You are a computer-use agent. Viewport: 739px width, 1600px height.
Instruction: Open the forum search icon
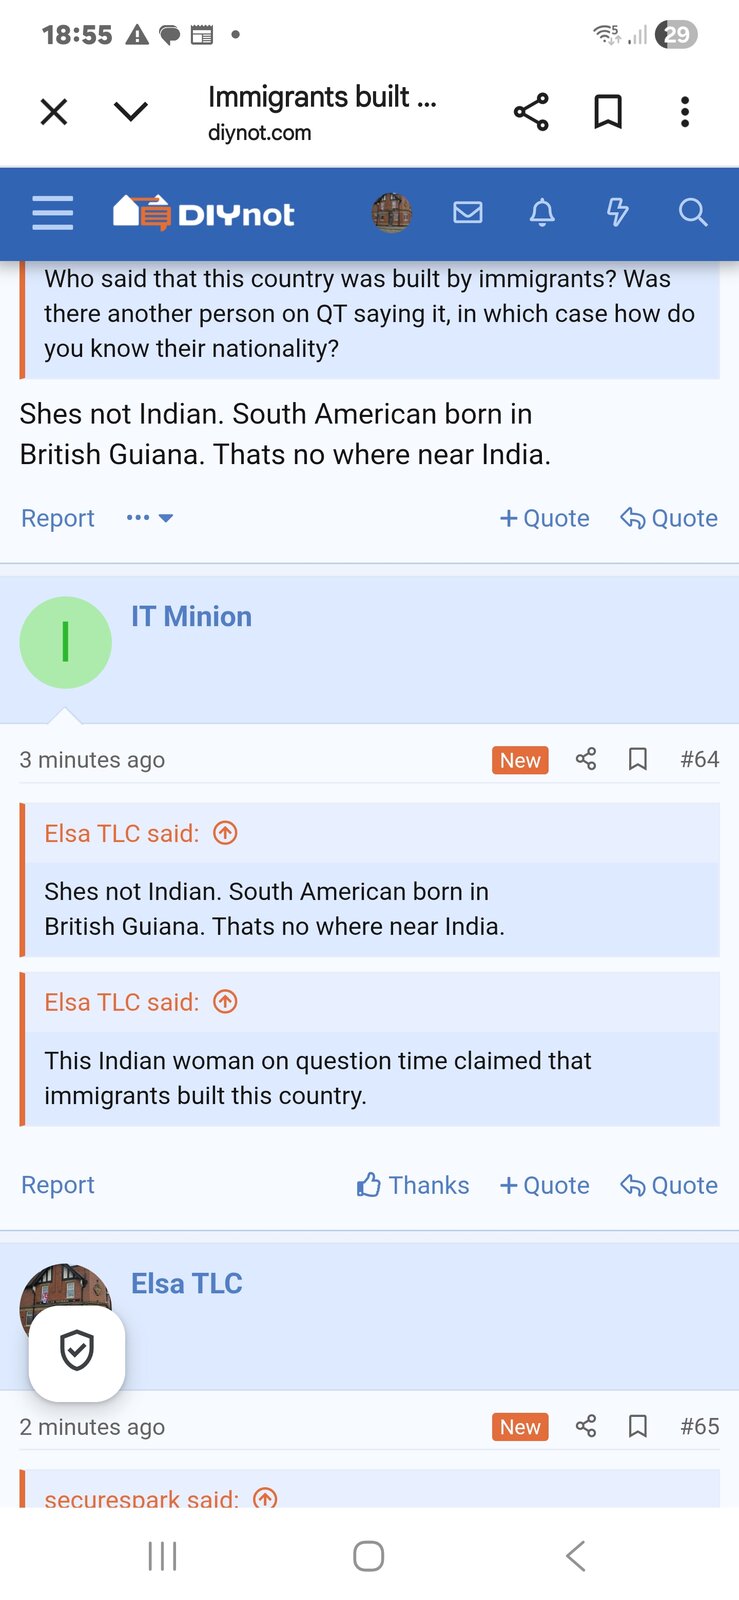tap(692, 213)
